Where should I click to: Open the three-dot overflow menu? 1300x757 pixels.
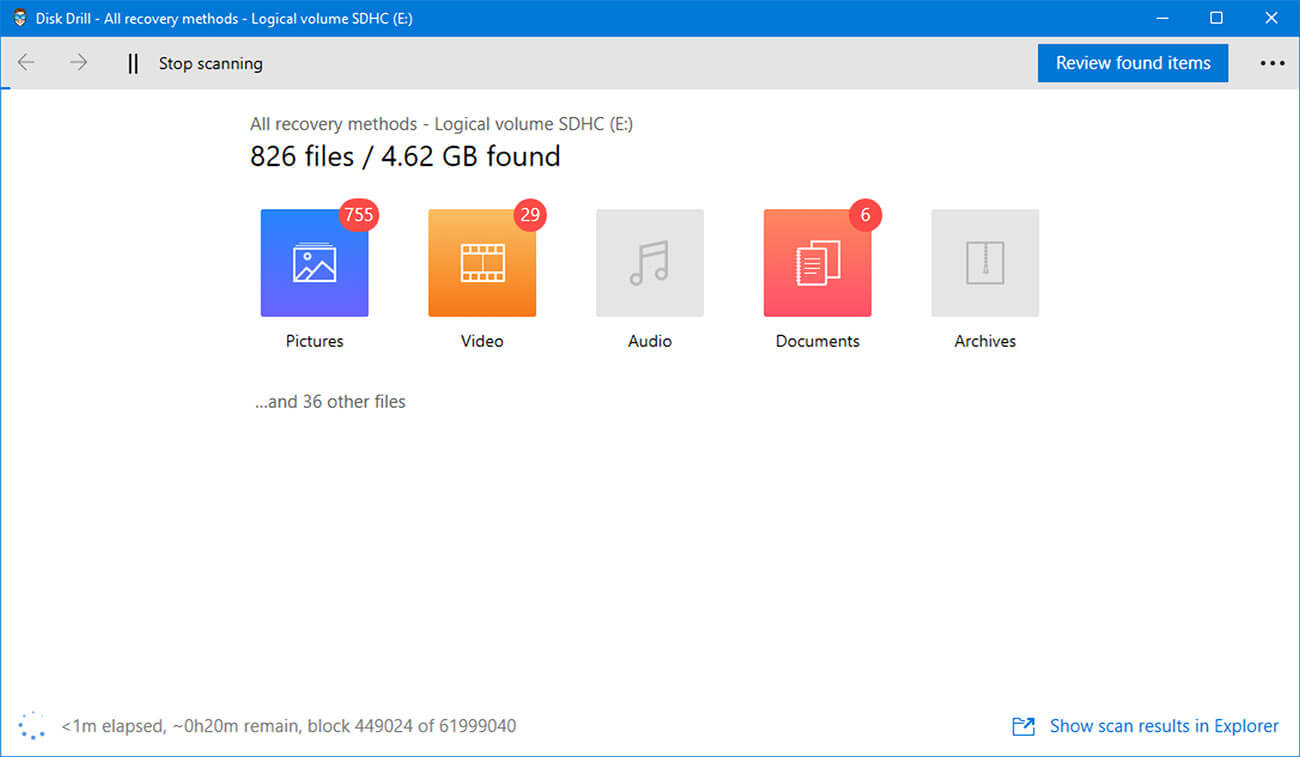pos(1272,63)
